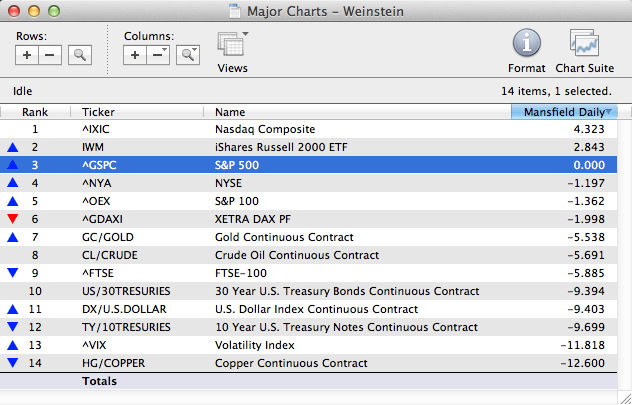Sort by the Mansfield Daily column header
Viewport: 632px width, 405px height.
(564, 112)
